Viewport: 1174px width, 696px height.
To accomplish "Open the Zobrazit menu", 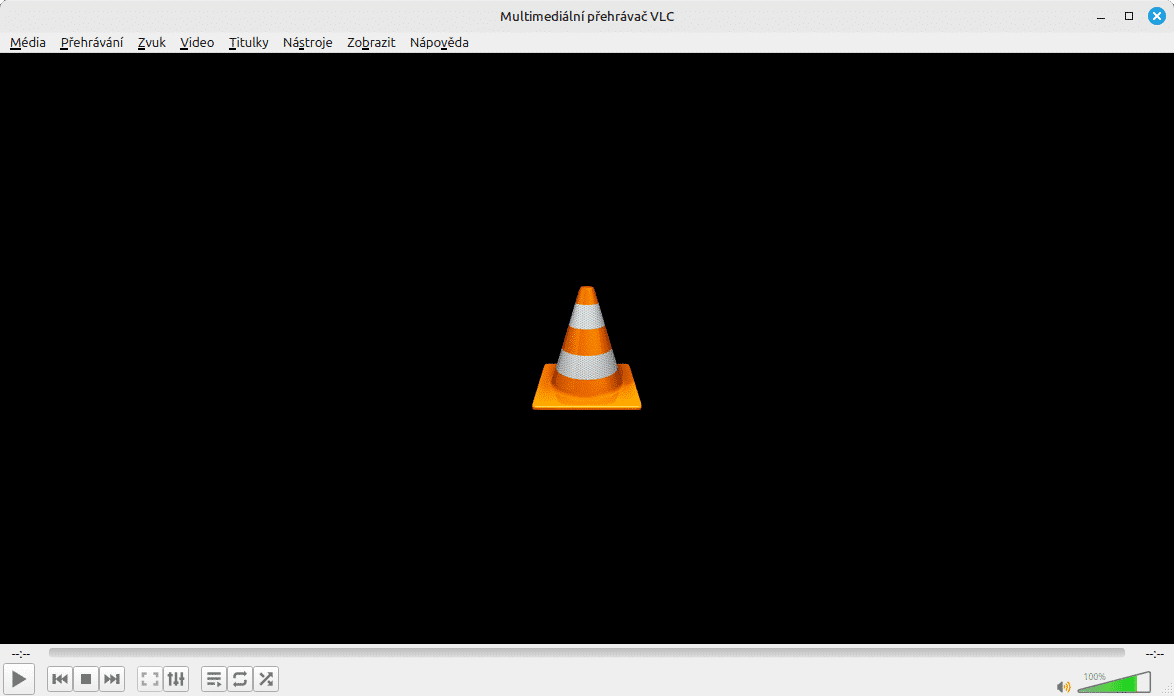I will click(x=370, y=42).
